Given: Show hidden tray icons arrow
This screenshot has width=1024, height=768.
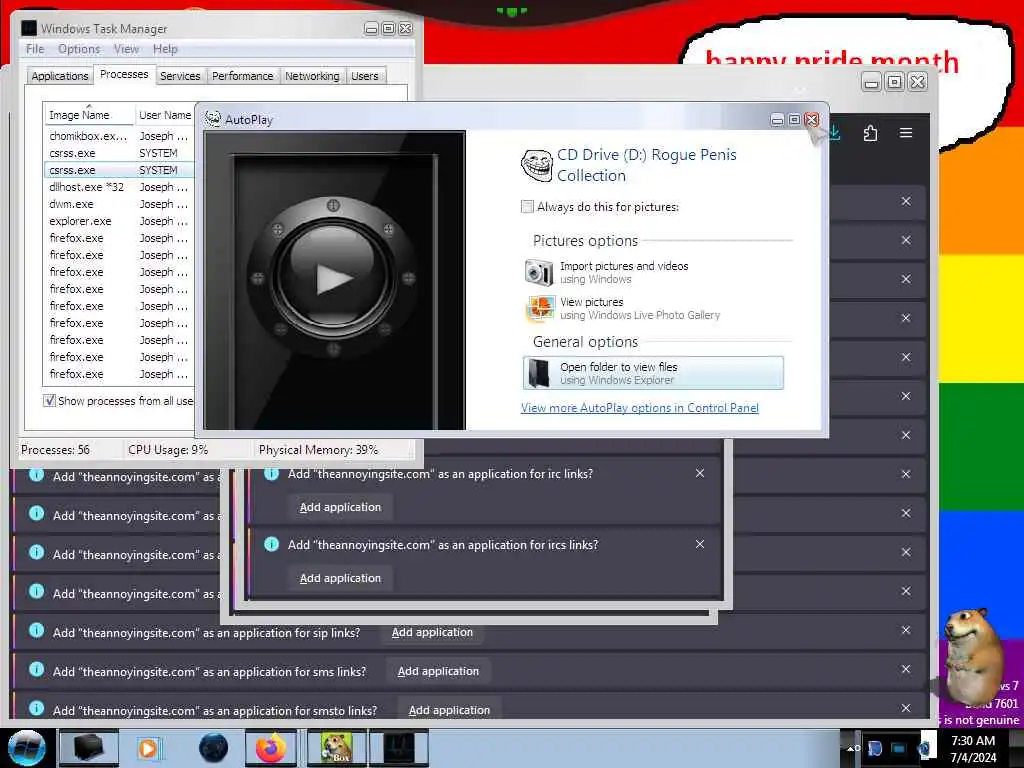Looking at the screenshot, I should [x=852, y=748].
